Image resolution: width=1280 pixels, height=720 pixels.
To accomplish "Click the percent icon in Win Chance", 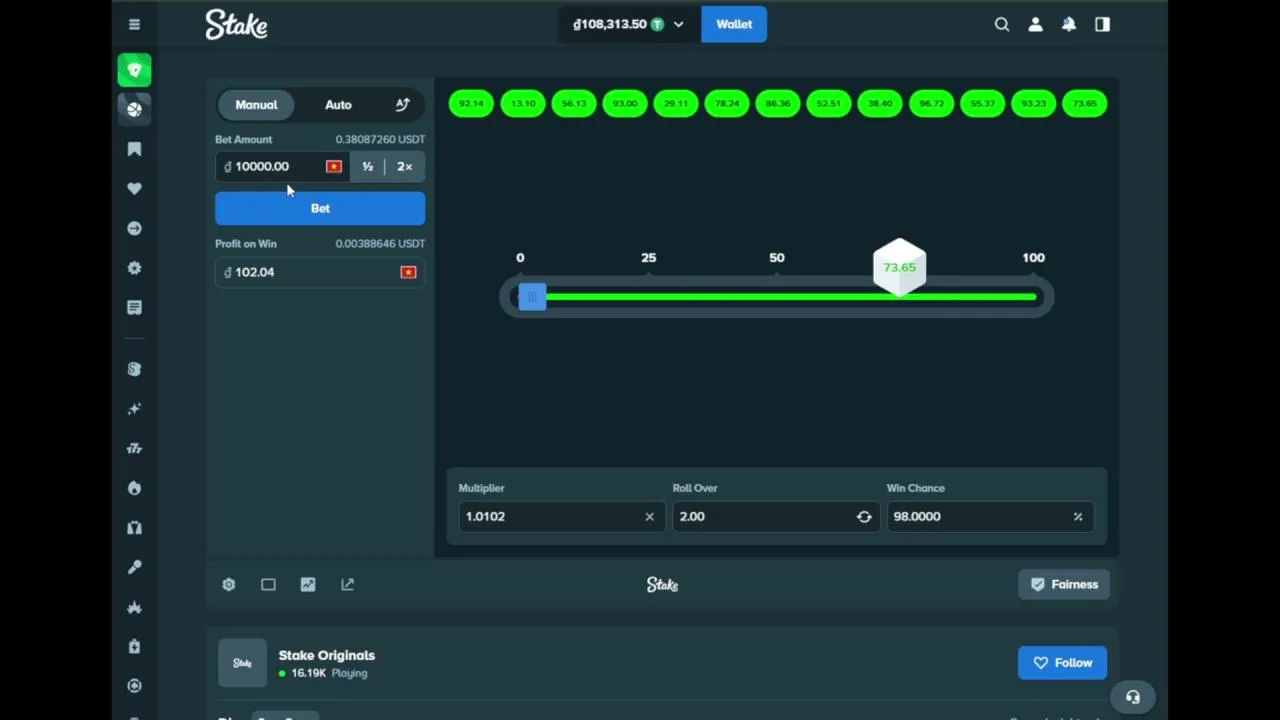I will pos(1078,516).
